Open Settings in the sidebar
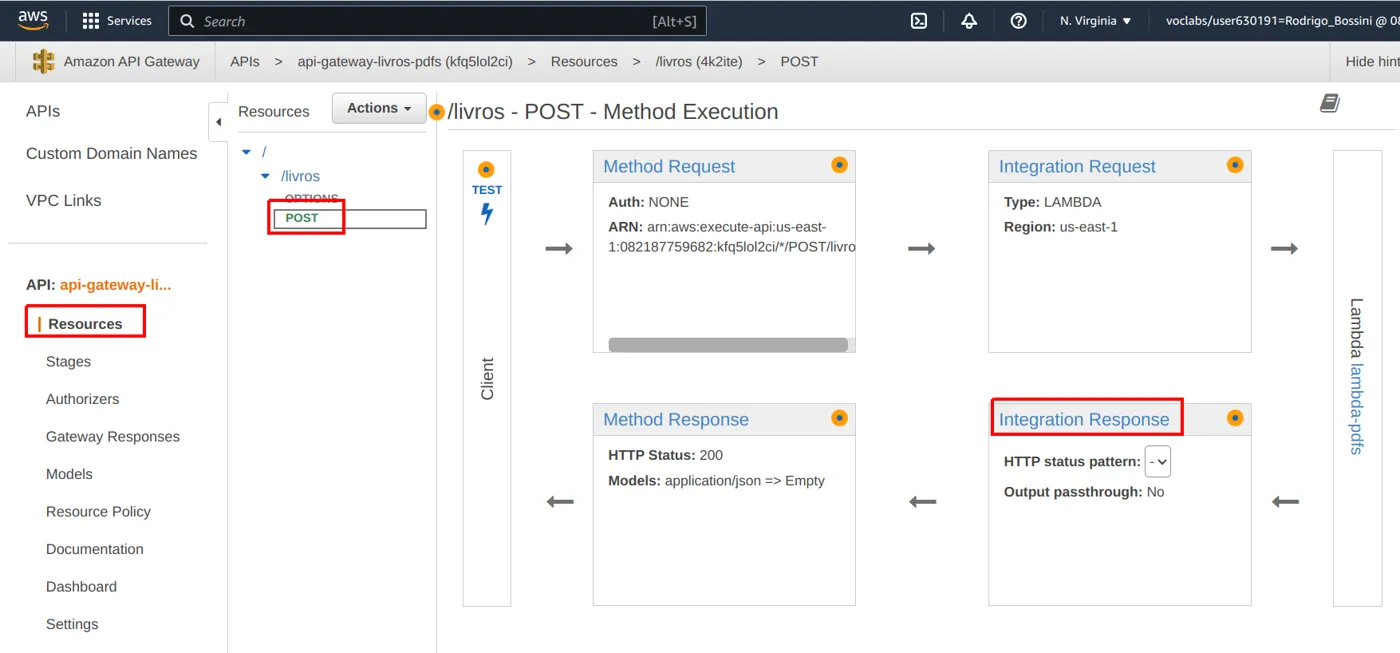The height and width of the screenshot is (653, 1400). [72, 624]
